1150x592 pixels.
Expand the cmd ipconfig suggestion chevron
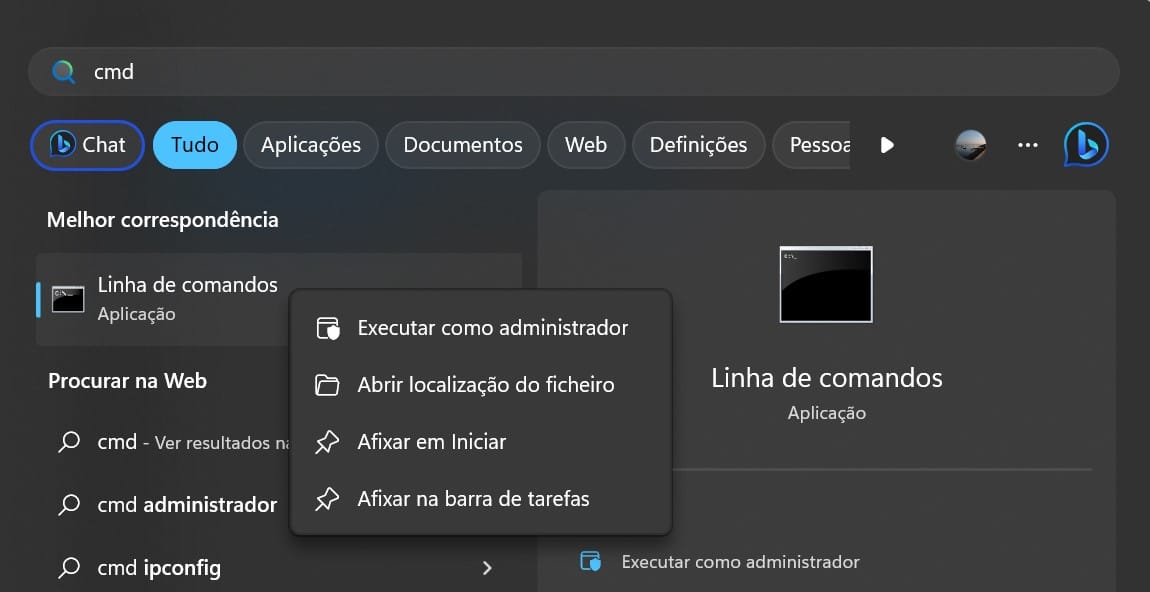pos(487,568)
